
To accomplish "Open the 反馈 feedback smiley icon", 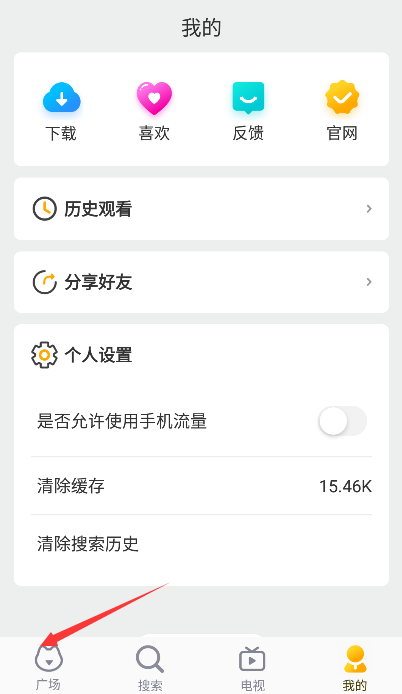I will pyautogui.click(x=248, y=97).
